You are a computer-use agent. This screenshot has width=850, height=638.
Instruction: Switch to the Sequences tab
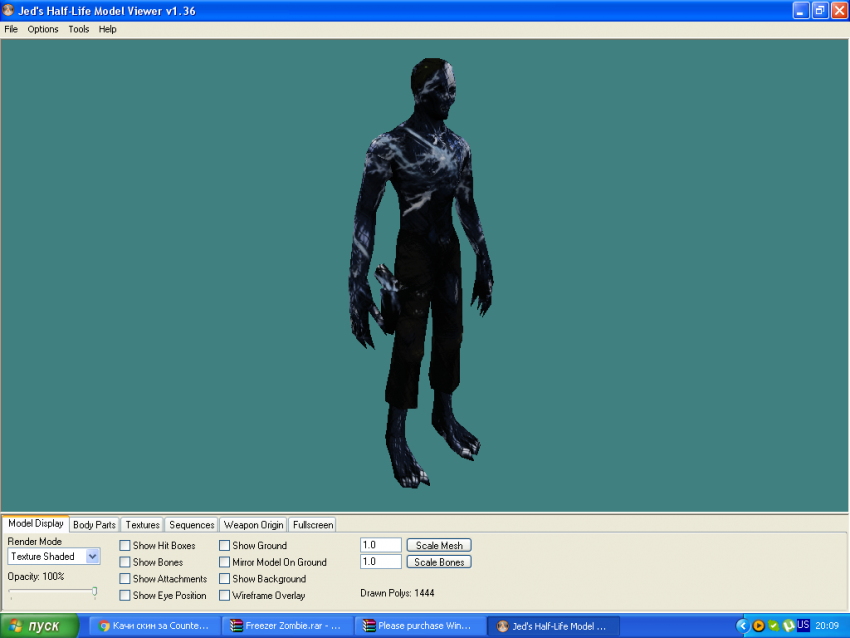point(191,525)
